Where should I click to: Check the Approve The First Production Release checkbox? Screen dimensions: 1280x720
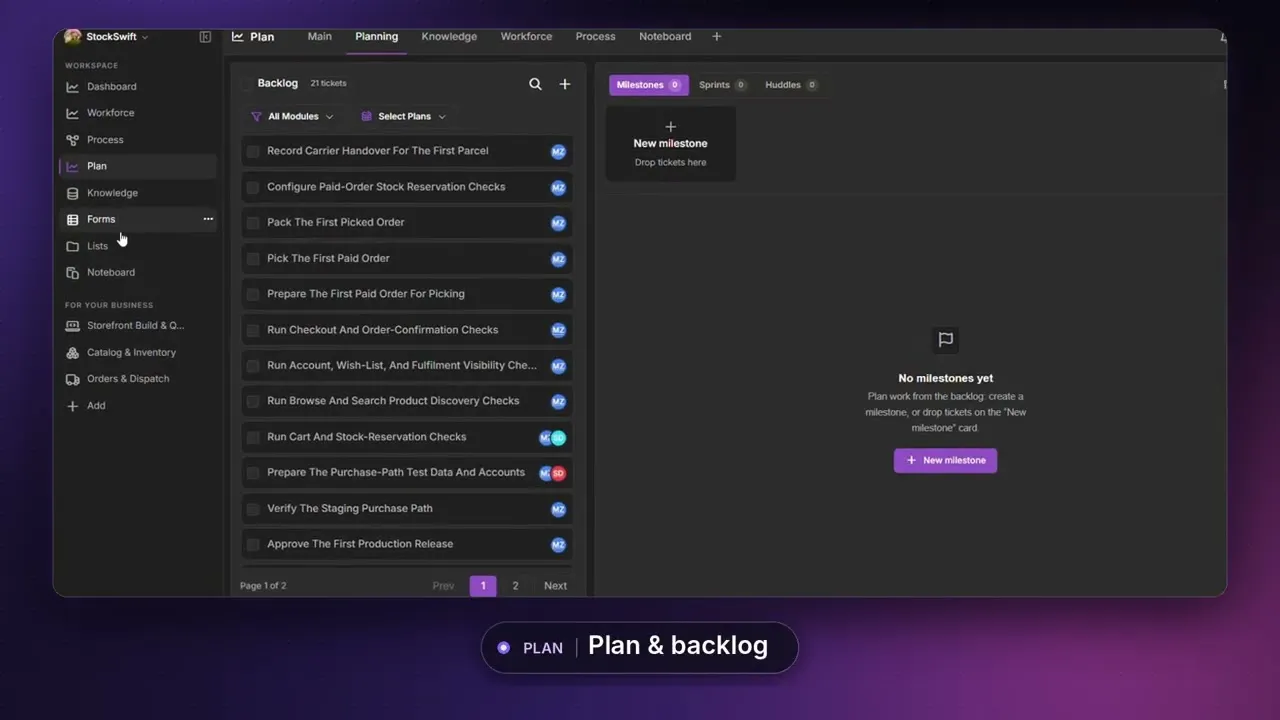coord(253,545)
